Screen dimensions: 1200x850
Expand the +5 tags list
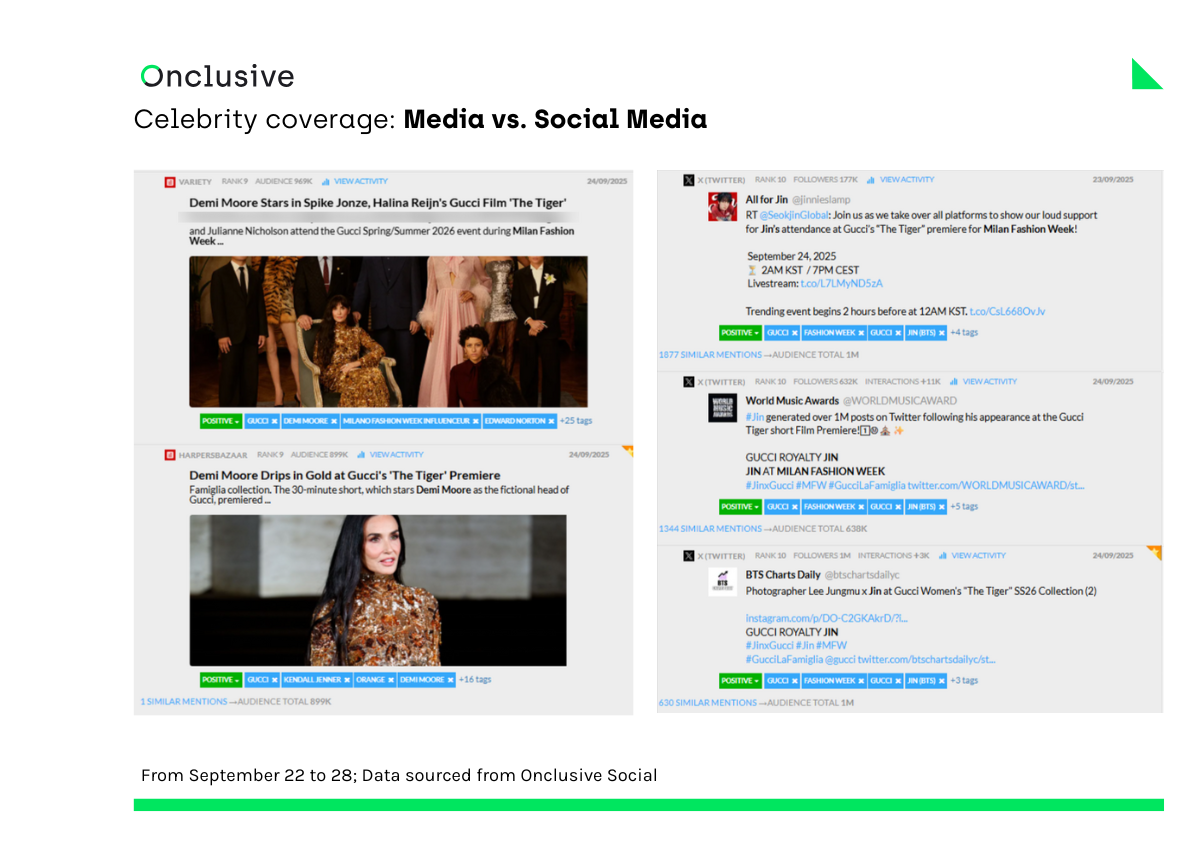coord(964,507)
